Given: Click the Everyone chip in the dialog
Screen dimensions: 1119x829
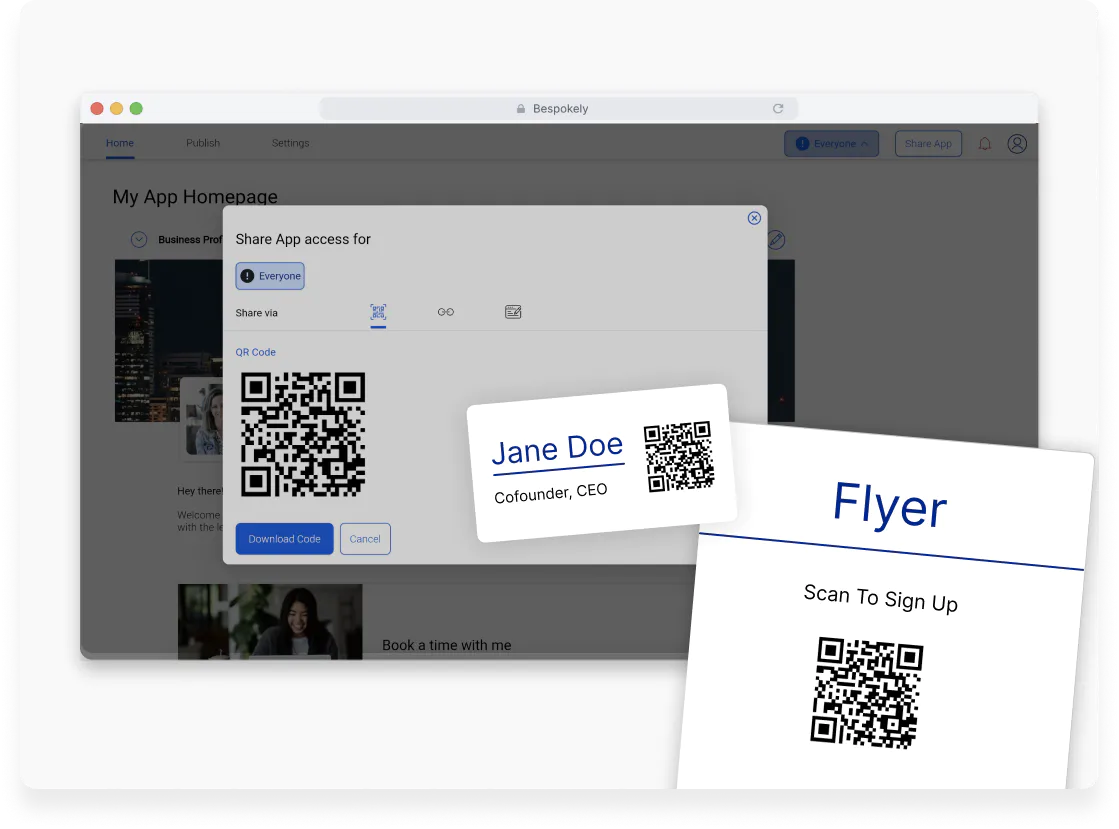Looking at the screenshot, I should [x=270, y=276].
